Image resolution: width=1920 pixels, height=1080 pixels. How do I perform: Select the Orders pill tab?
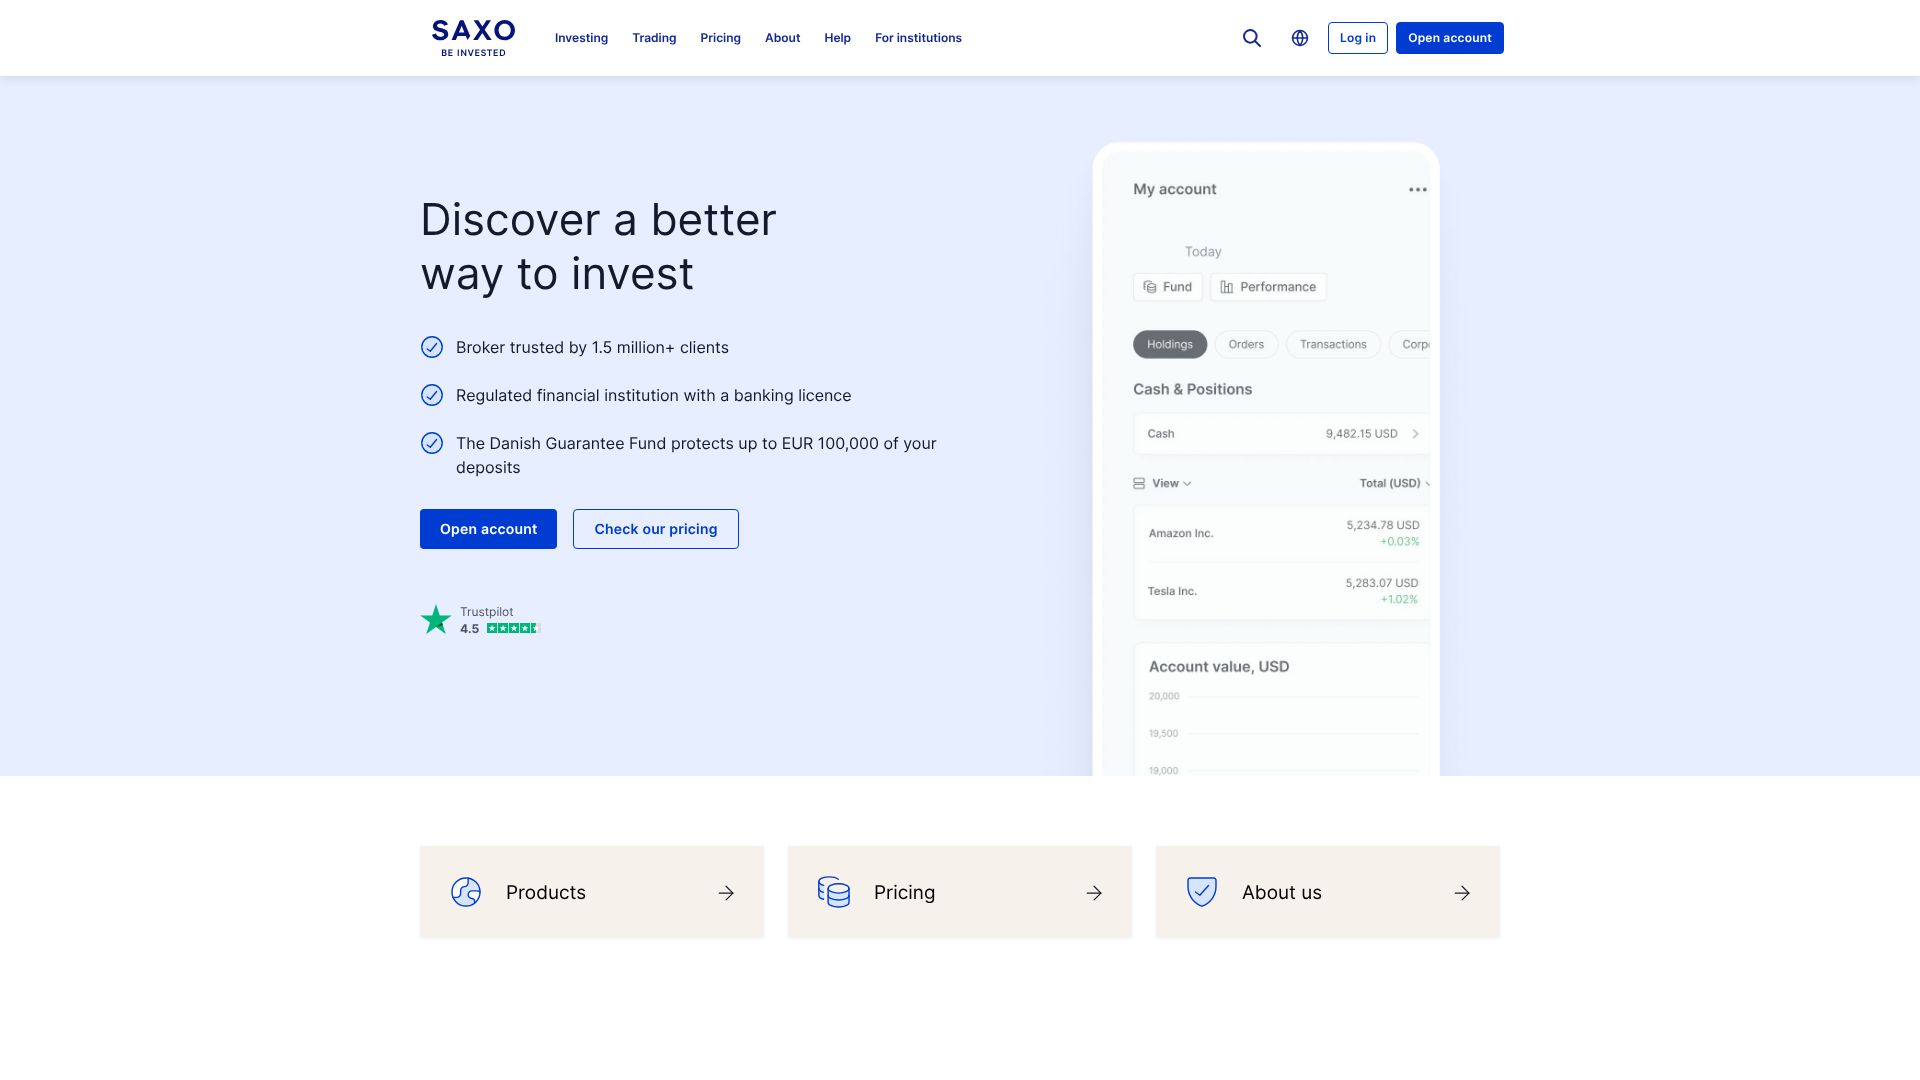(1245, 344)
